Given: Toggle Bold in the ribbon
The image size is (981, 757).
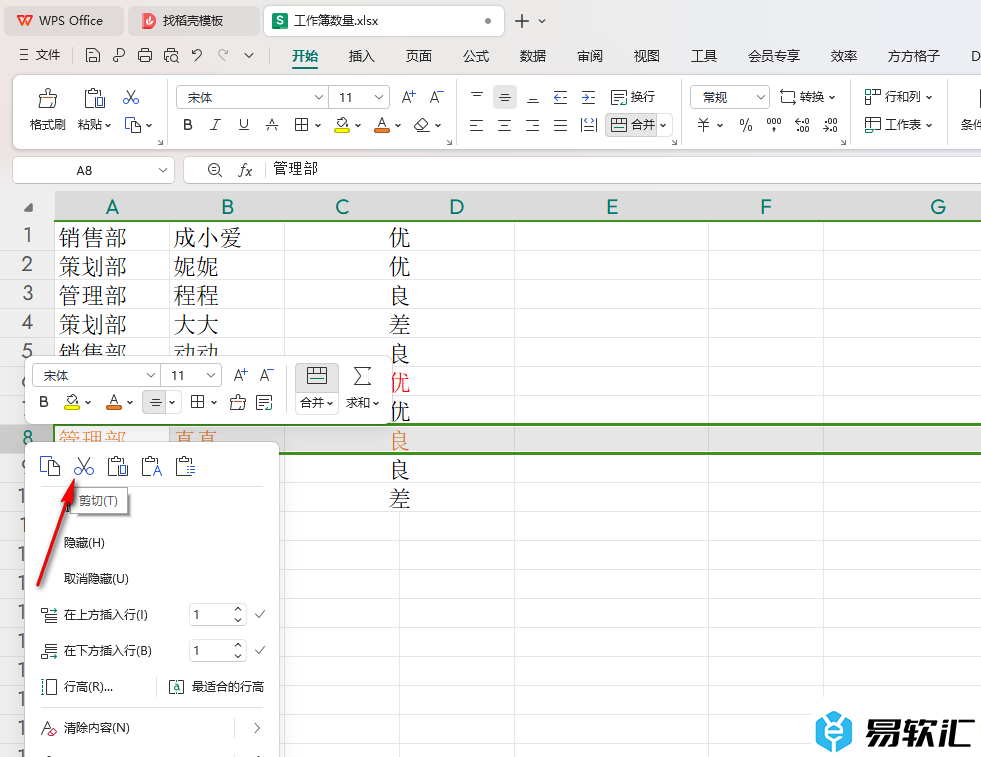Looking at the screenshot, I should [188, 125].
